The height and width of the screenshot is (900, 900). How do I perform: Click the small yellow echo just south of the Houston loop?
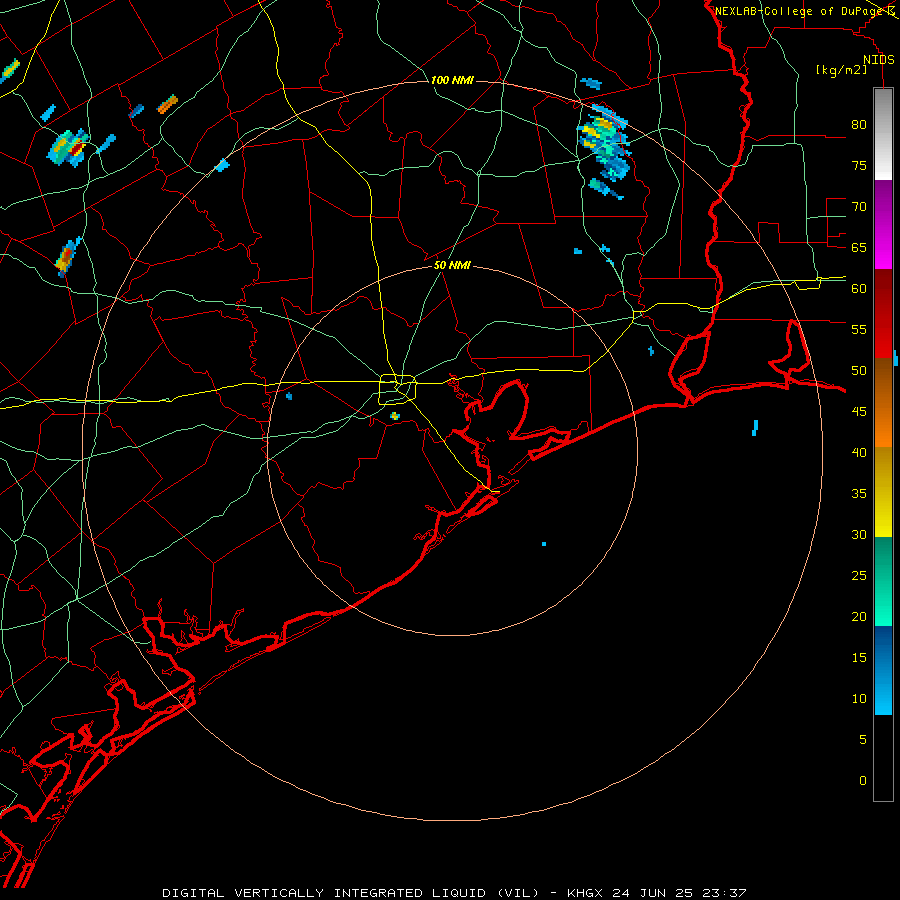[395, 416]
